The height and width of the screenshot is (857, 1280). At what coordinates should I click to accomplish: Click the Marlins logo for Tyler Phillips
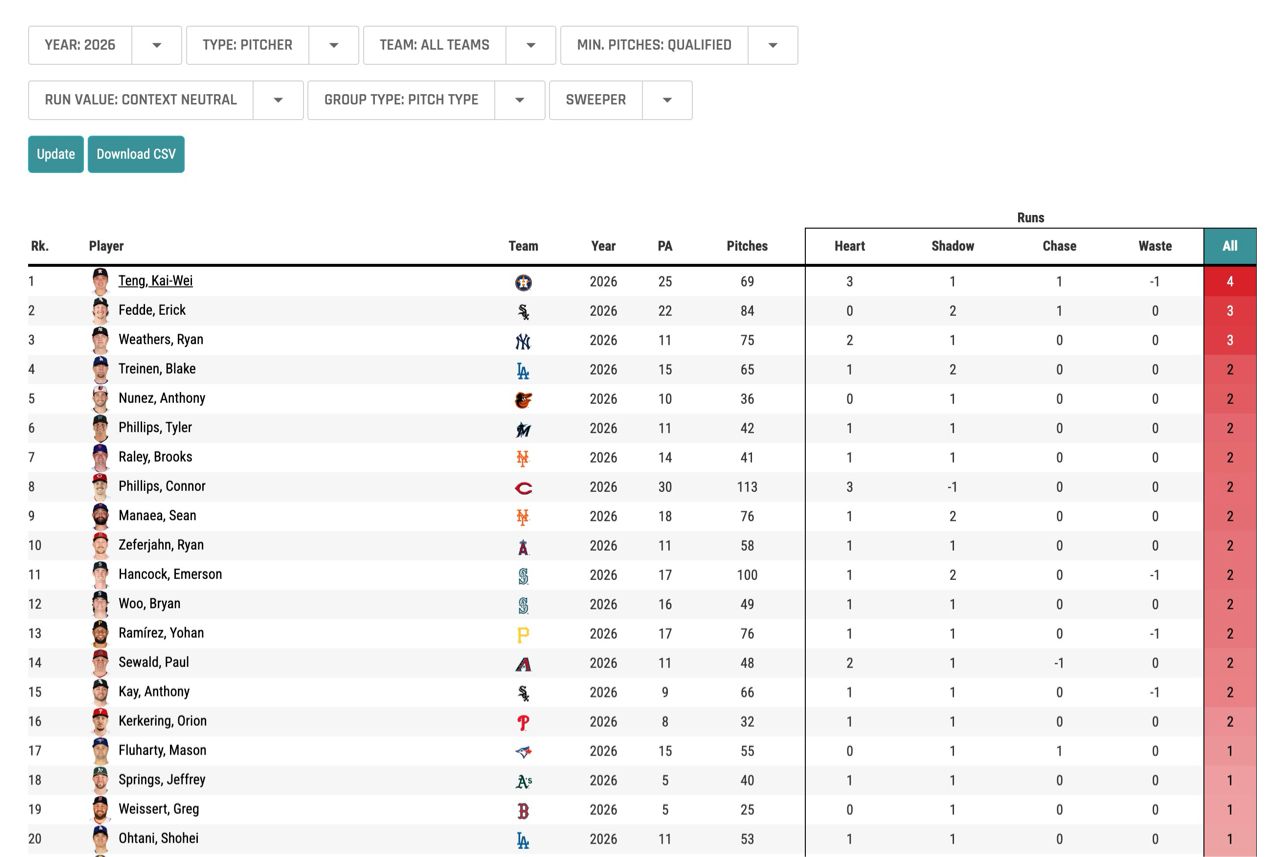[523, 429]
